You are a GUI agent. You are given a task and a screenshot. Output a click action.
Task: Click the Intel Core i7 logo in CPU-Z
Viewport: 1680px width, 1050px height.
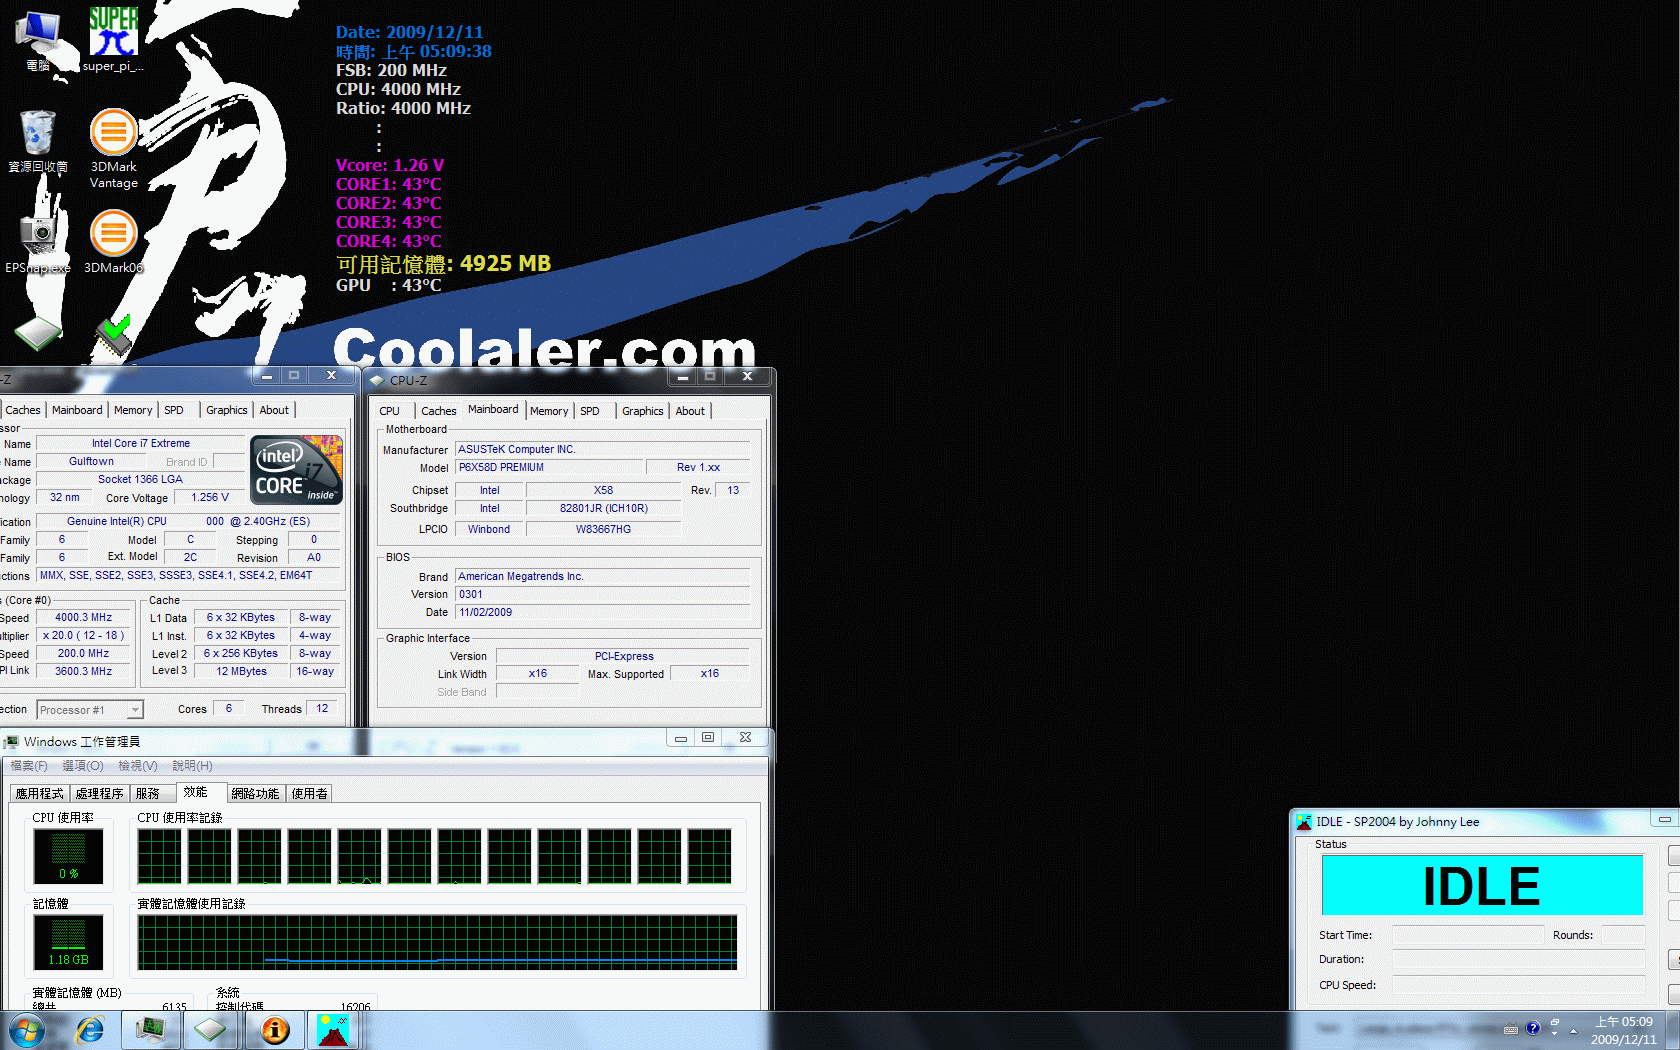pos(296,469)
